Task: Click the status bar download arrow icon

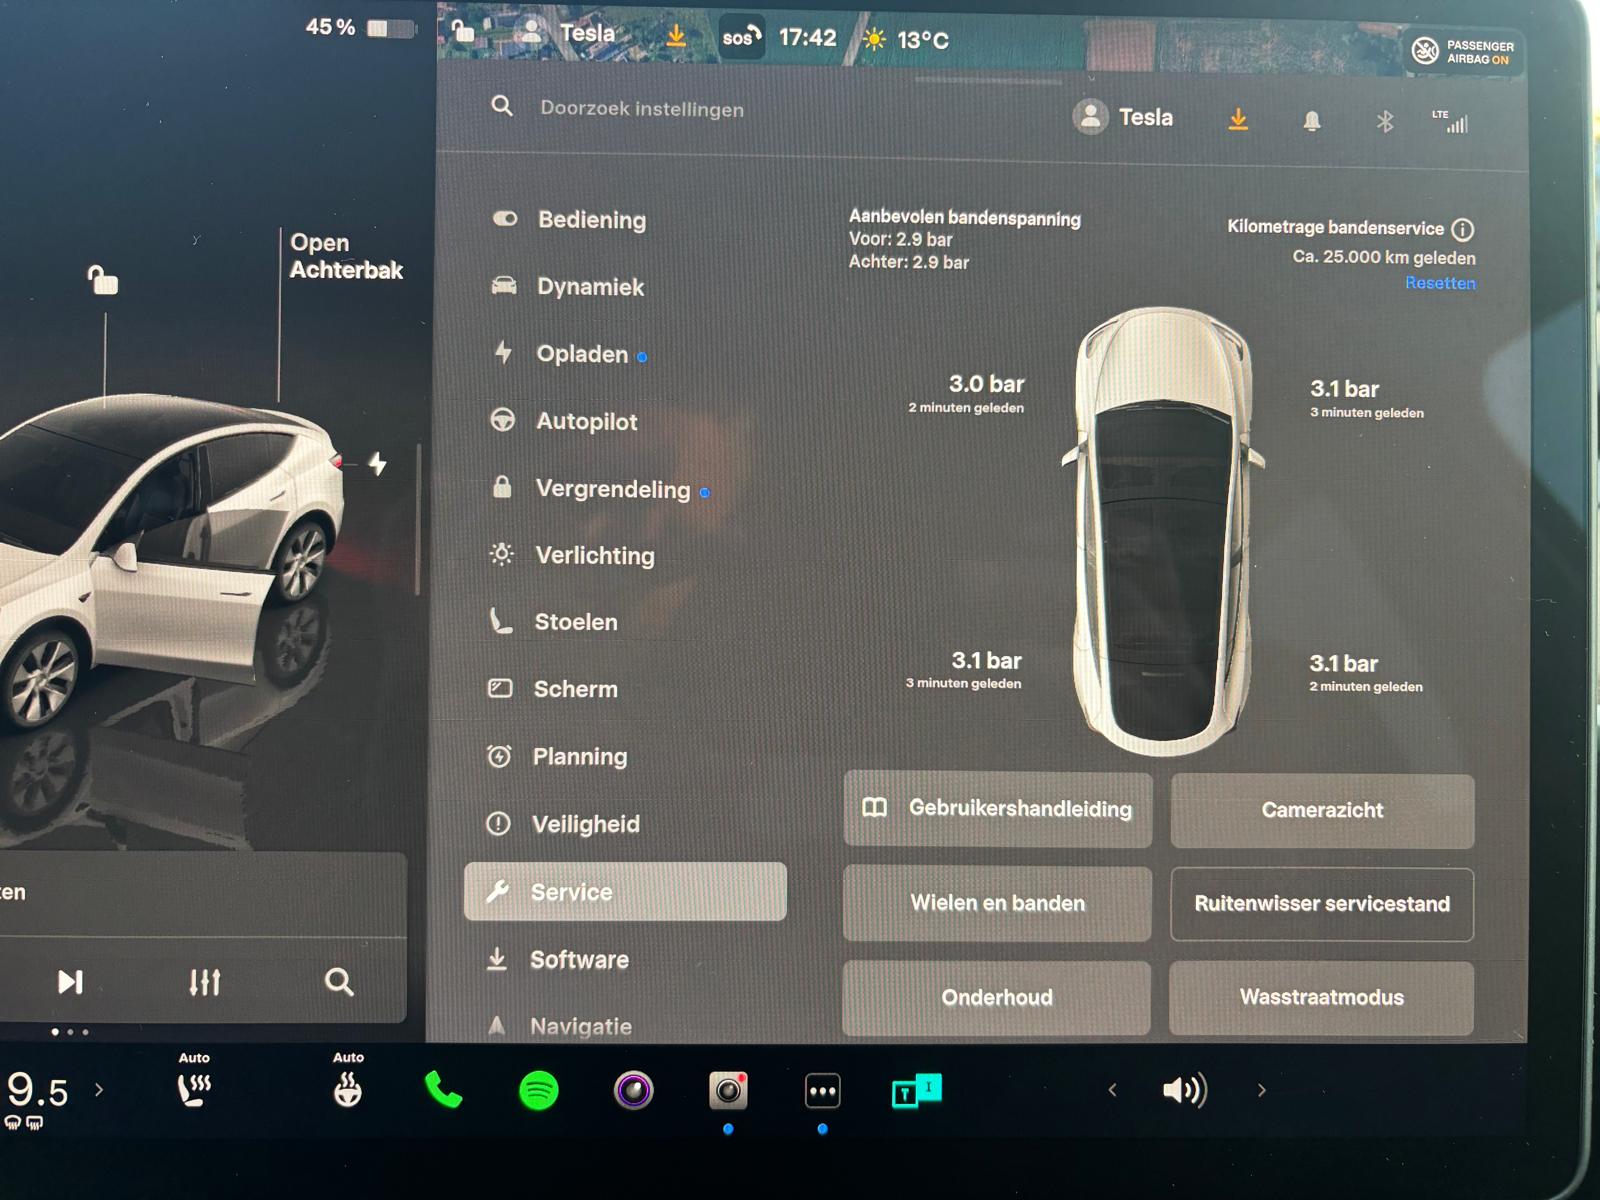Action: (x=676, y=36)
